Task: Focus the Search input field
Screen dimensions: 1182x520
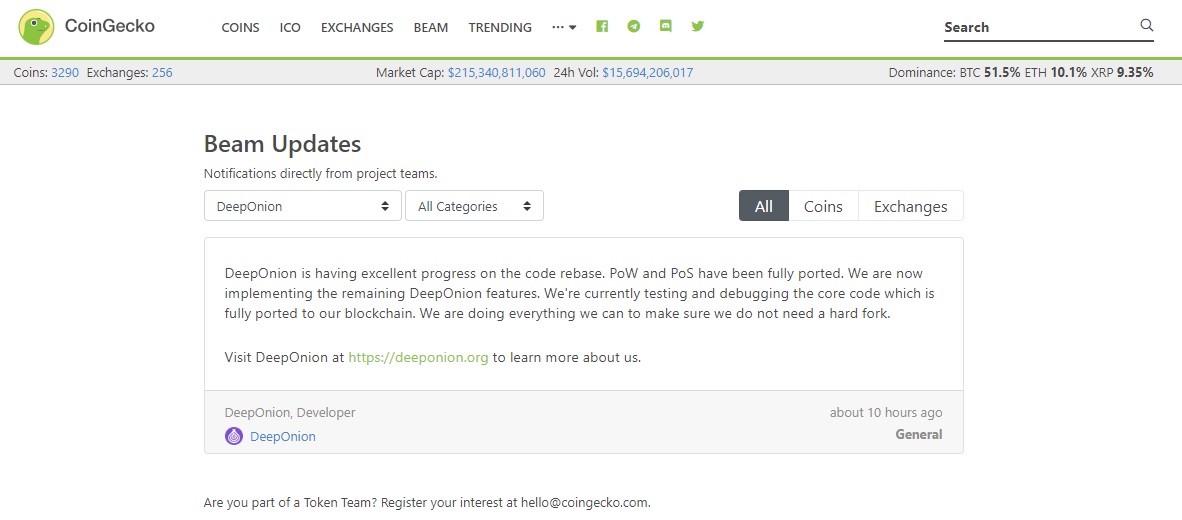Action: [1040, 27]
